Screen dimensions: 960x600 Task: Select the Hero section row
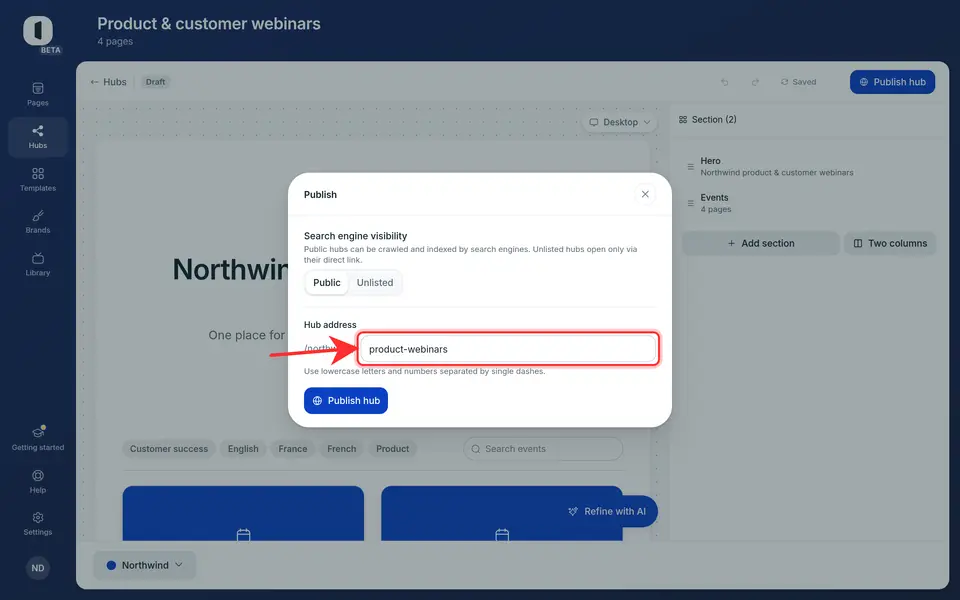click(809, 167)
